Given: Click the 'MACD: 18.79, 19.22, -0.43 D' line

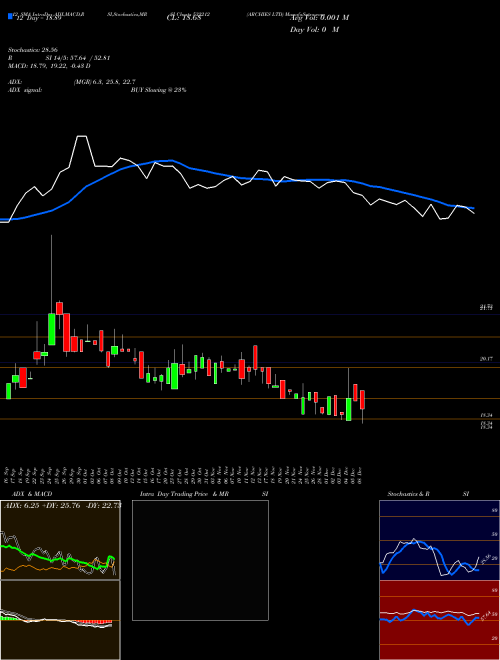Looking at the screenshot, I should (x=49, y=66).
